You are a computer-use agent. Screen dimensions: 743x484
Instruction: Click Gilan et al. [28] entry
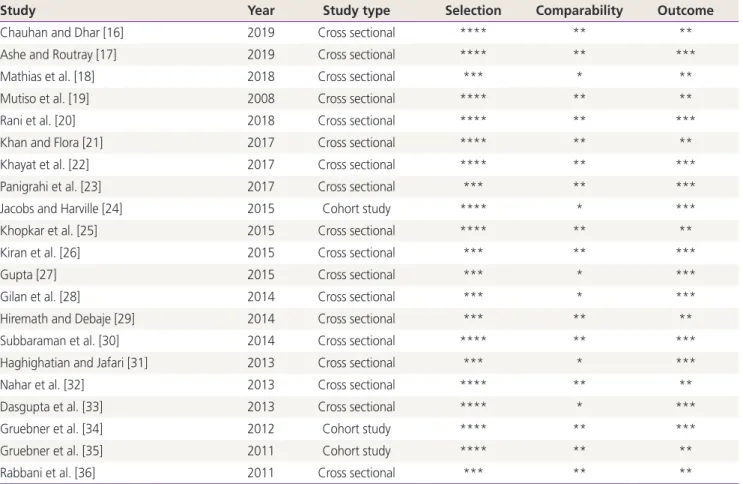click(40, 296)
